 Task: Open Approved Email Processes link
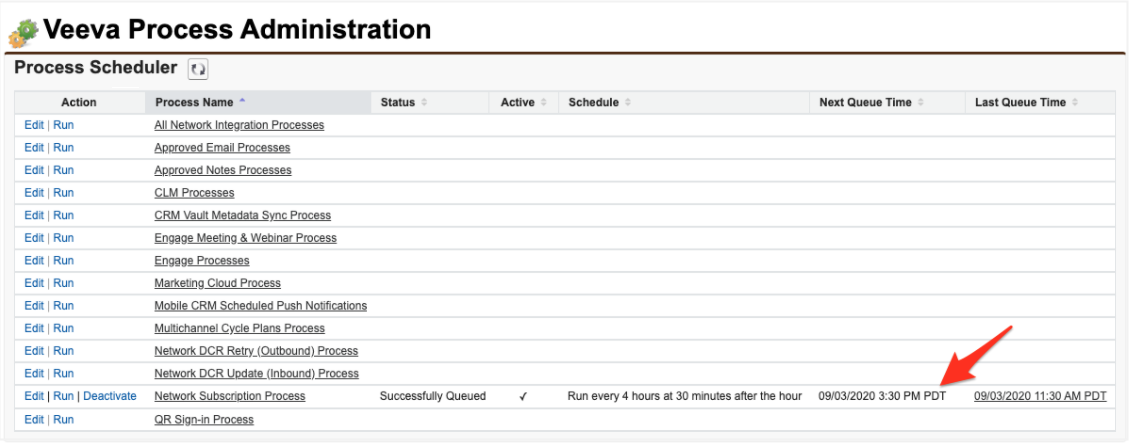click(x=222, y=148)
